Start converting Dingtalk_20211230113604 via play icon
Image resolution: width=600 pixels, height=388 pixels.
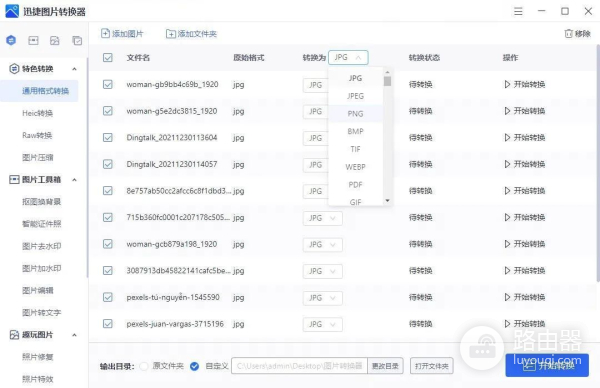(507, 137)
